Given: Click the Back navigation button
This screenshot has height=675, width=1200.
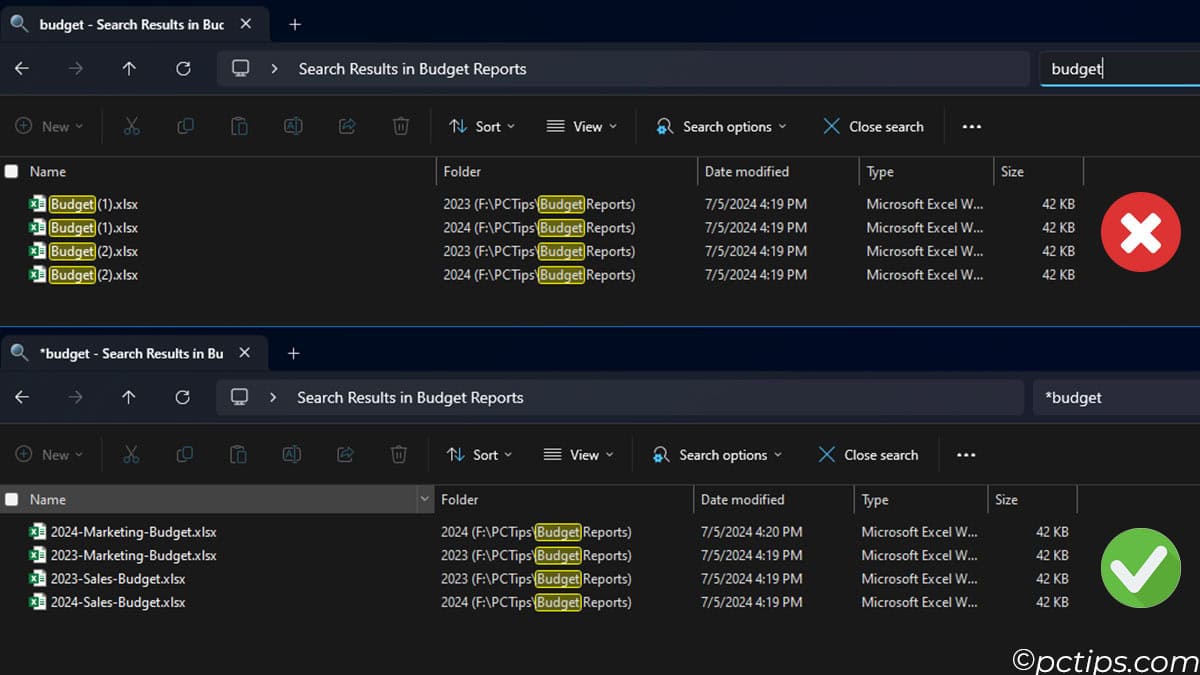Looking at the screenshot, I should 22,68.
